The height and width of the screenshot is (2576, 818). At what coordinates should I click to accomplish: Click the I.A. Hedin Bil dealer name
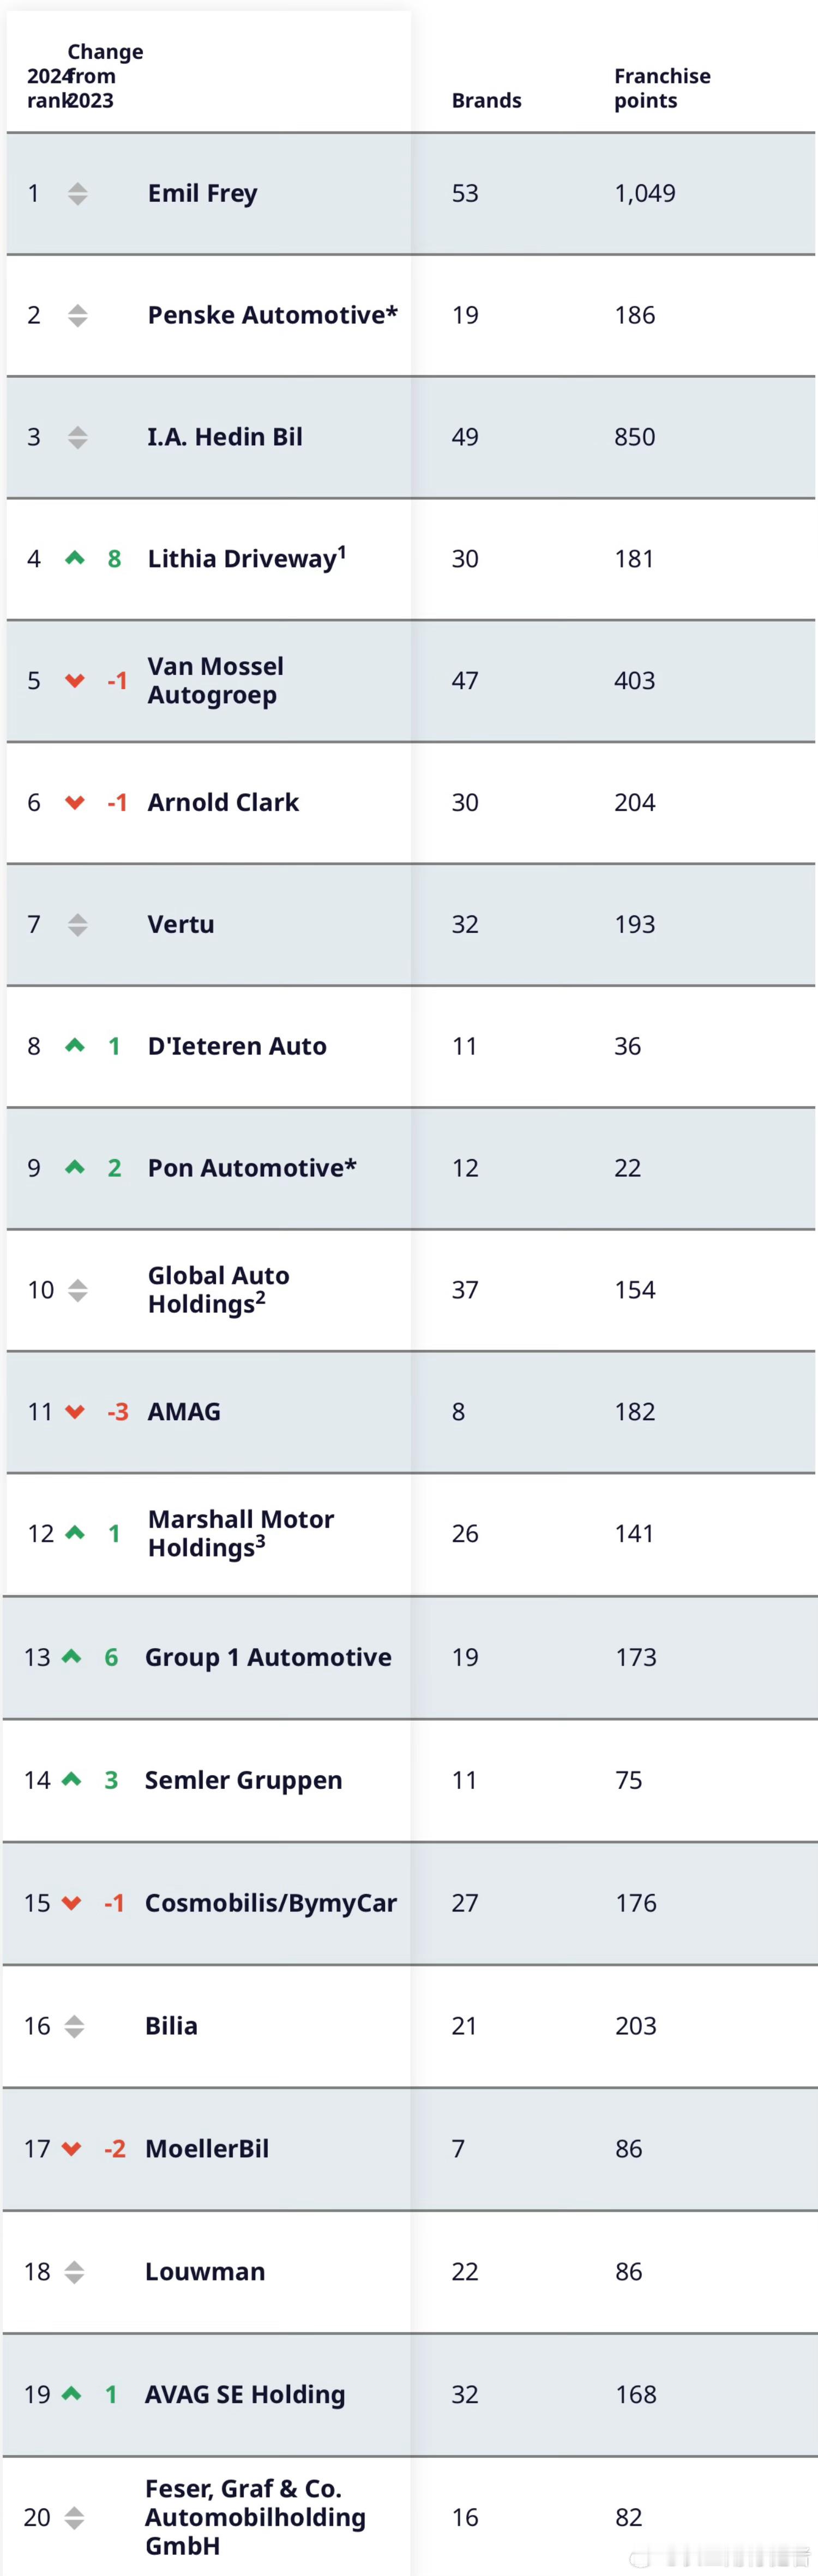click(x=225, y=437)
